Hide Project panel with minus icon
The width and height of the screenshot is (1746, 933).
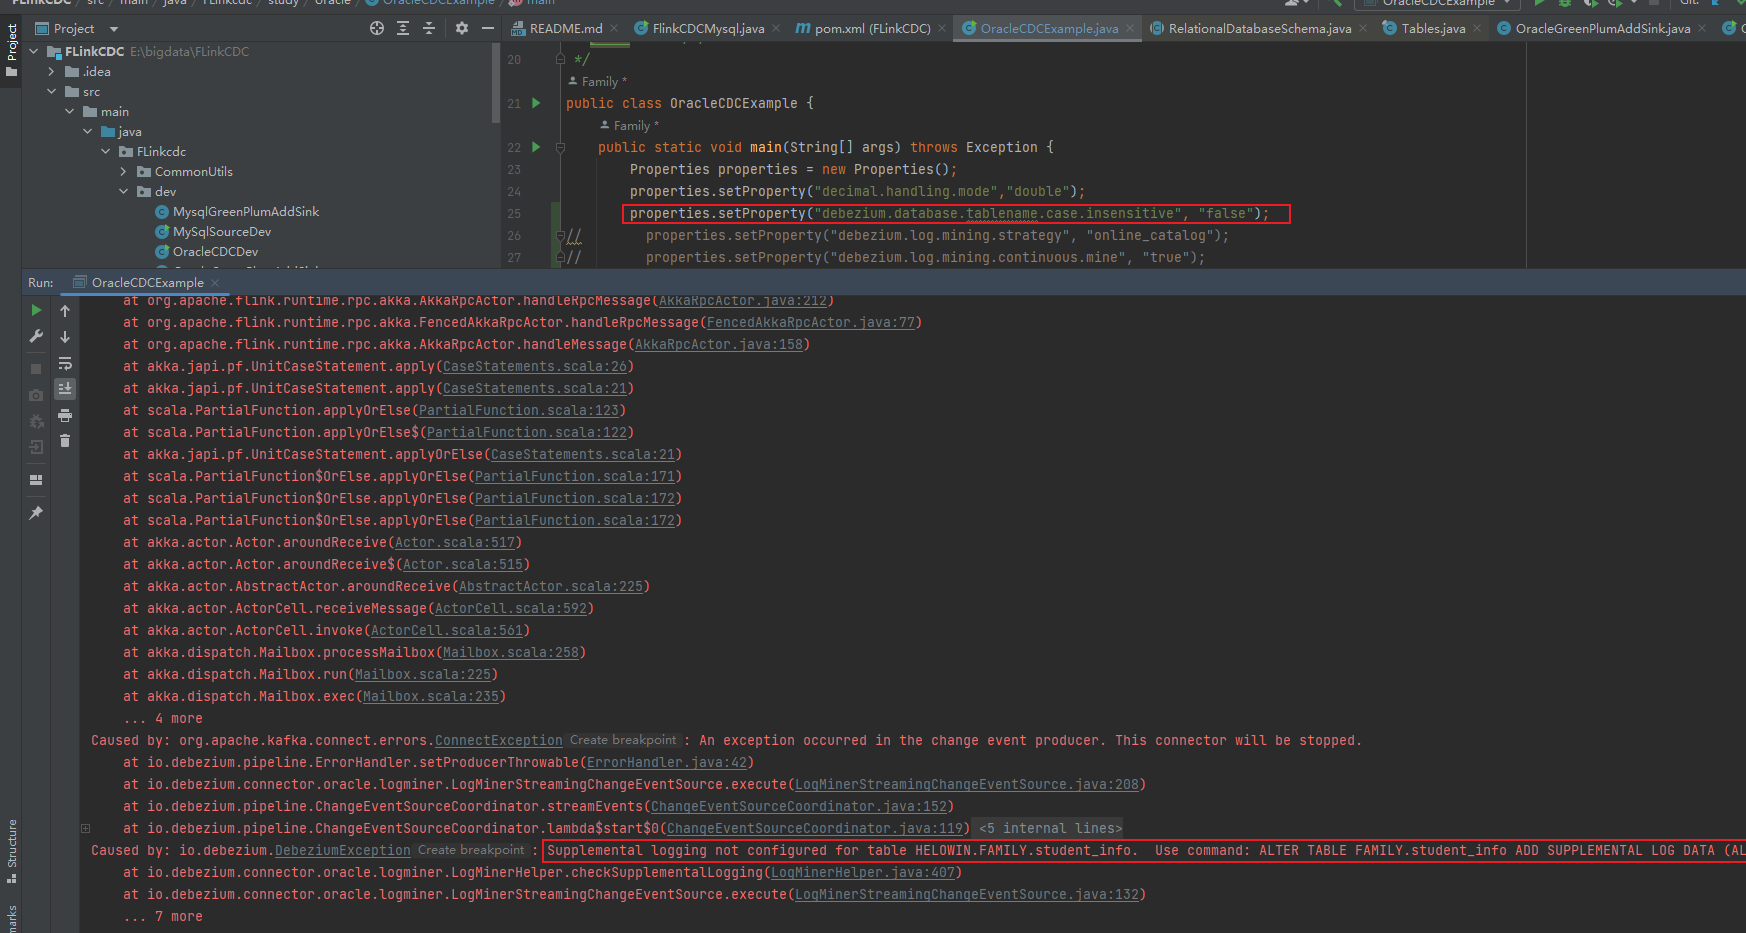coord(488,28)
